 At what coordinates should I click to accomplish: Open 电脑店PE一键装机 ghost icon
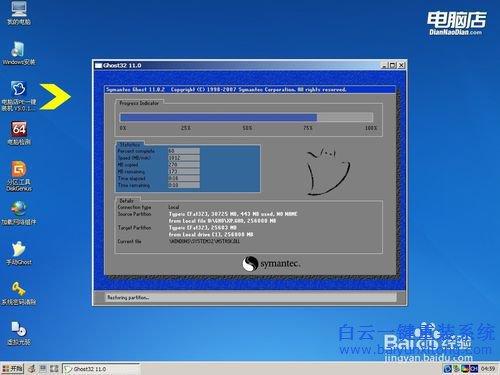coord(19,96)
